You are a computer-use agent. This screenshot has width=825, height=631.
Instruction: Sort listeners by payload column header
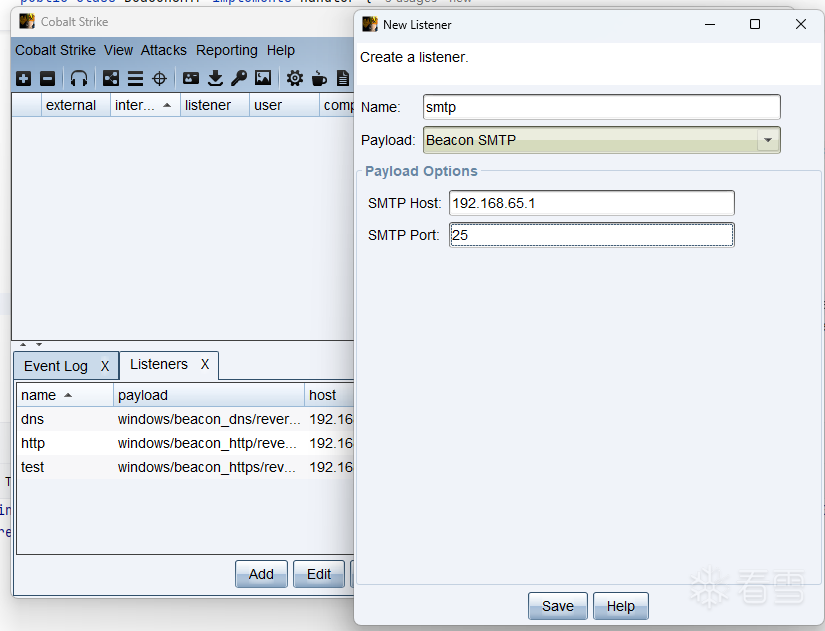click(209, 395)
